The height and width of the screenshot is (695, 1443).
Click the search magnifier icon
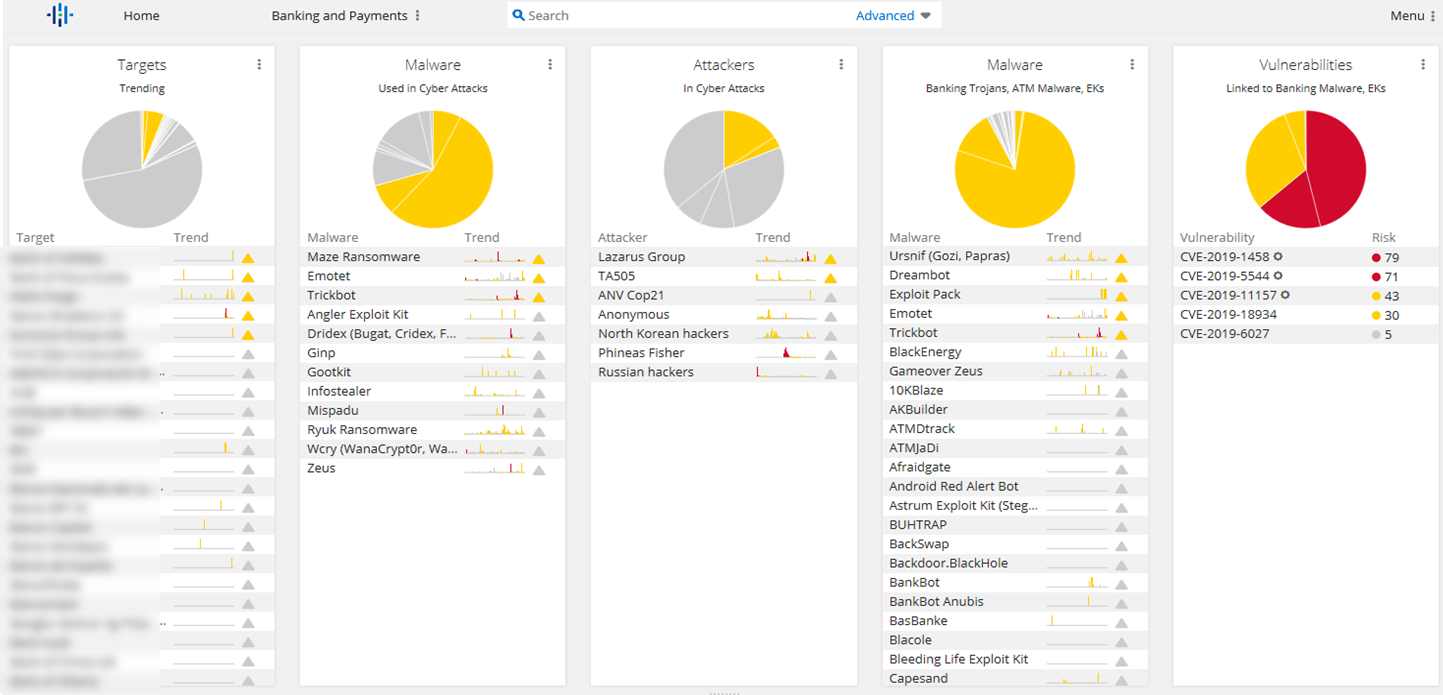tap(518, 15)
